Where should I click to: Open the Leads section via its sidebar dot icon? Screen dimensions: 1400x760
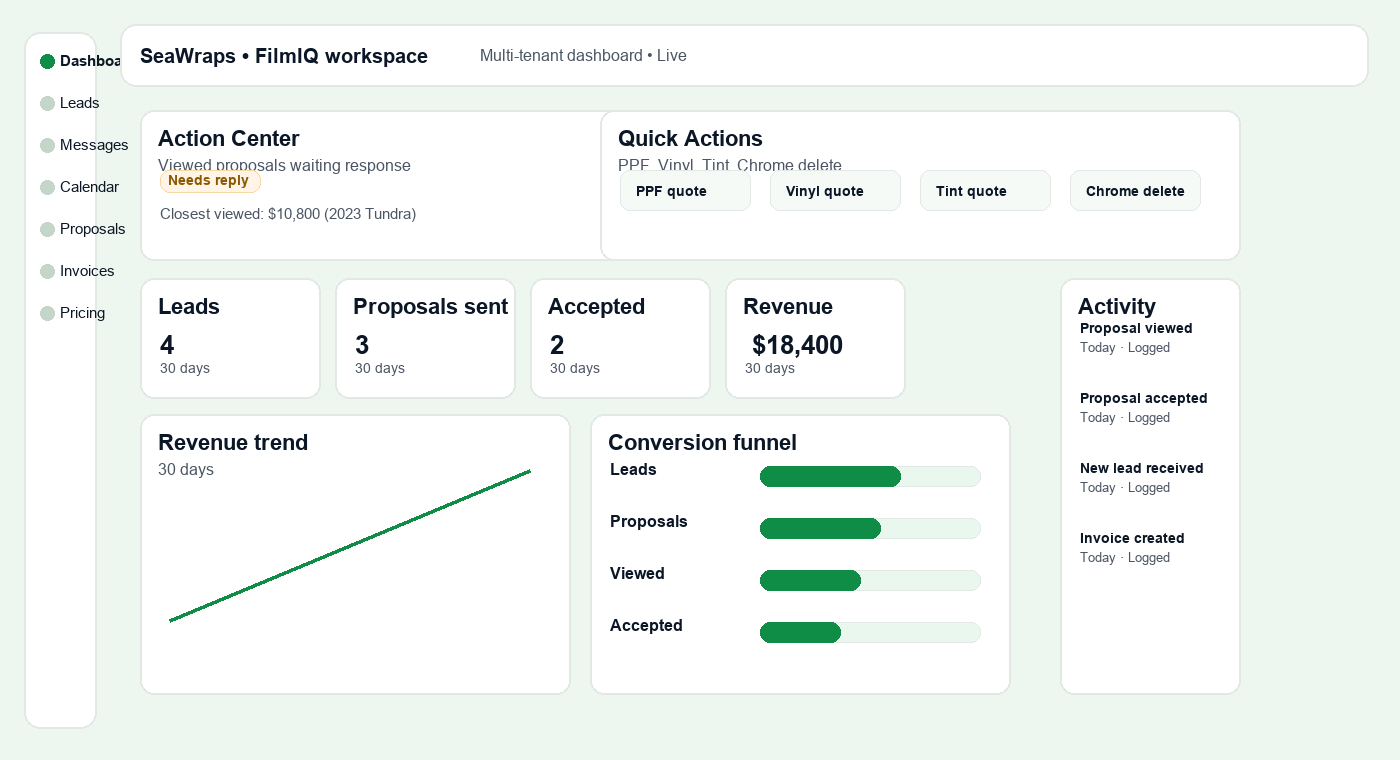click(x=48, y=102)
